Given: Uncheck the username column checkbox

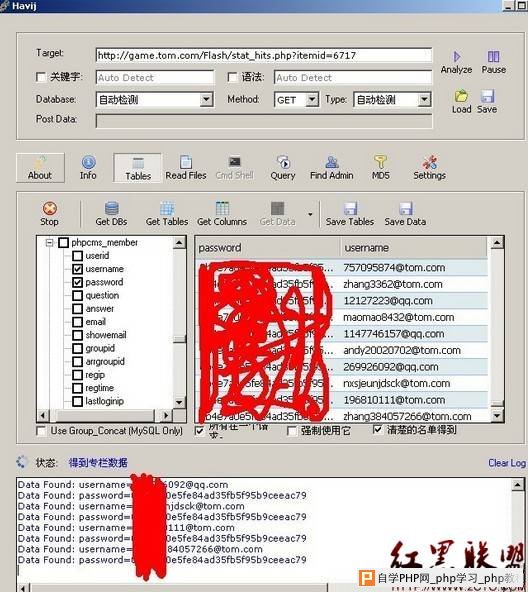Looking at the screenshot, I should pyautogui.click(x=77, y=269).
